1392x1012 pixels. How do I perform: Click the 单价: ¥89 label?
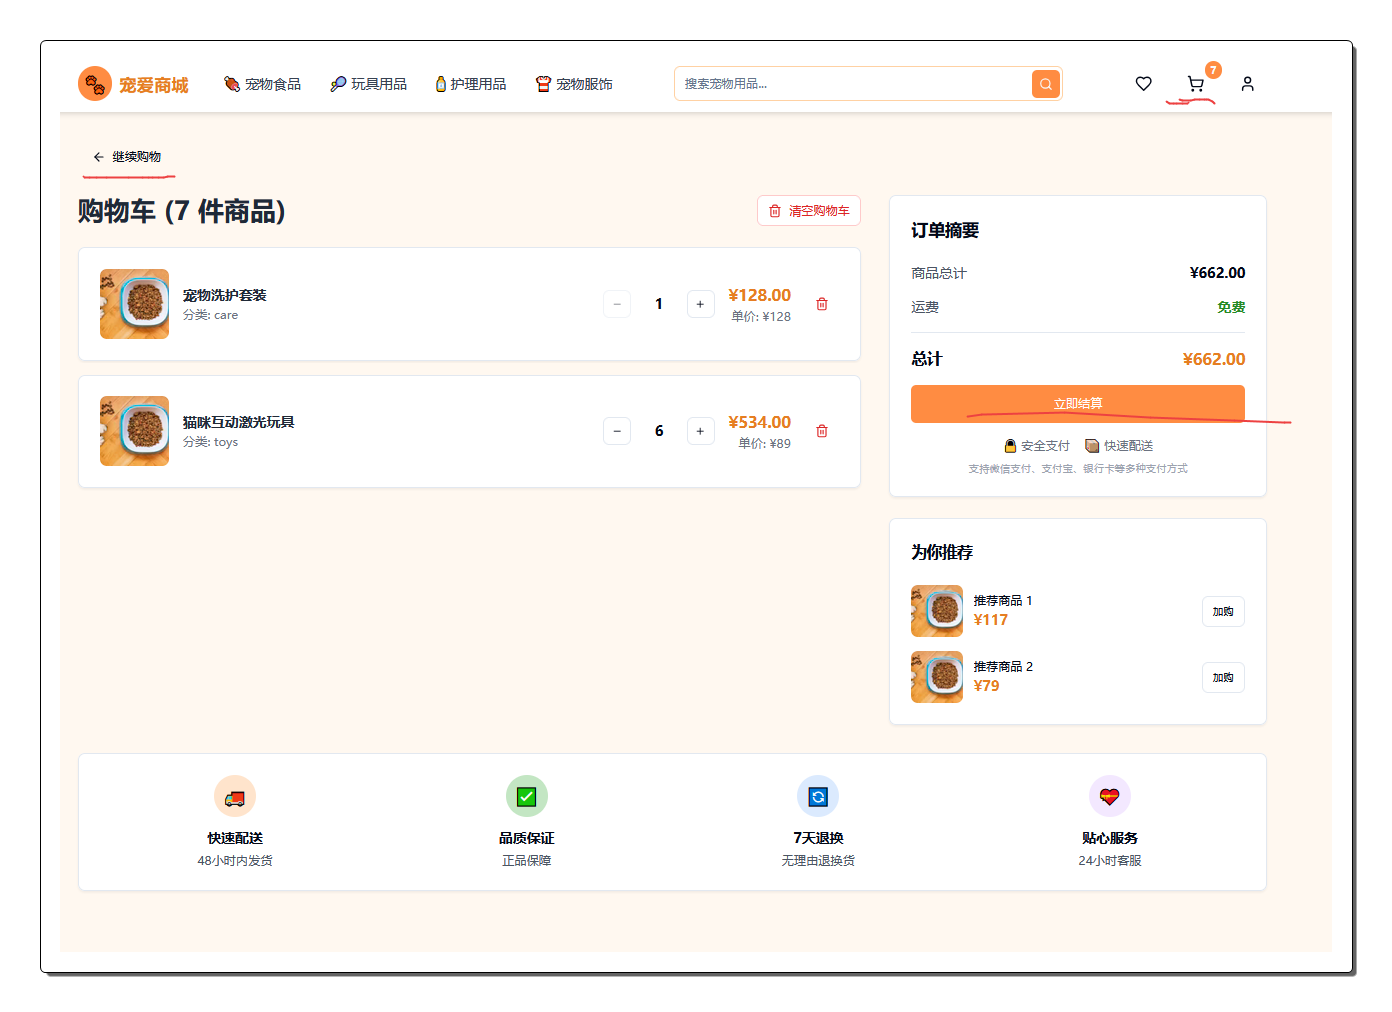[765, 444]
